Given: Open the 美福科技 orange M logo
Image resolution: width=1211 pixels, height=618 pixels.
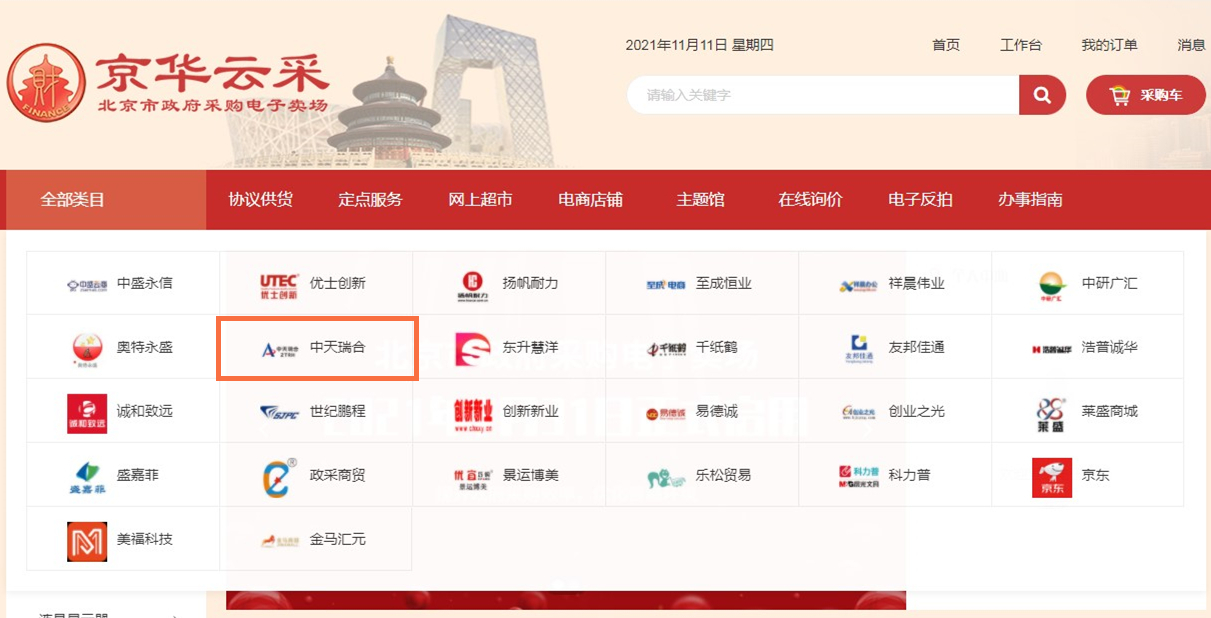Looking at the screenshot, I should (86, 540).
